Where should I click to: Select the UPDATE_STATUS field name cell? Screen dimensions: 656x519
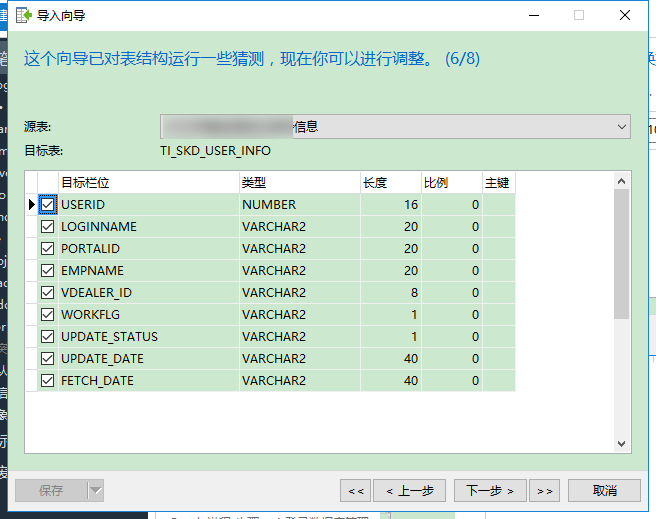[149, 336]
